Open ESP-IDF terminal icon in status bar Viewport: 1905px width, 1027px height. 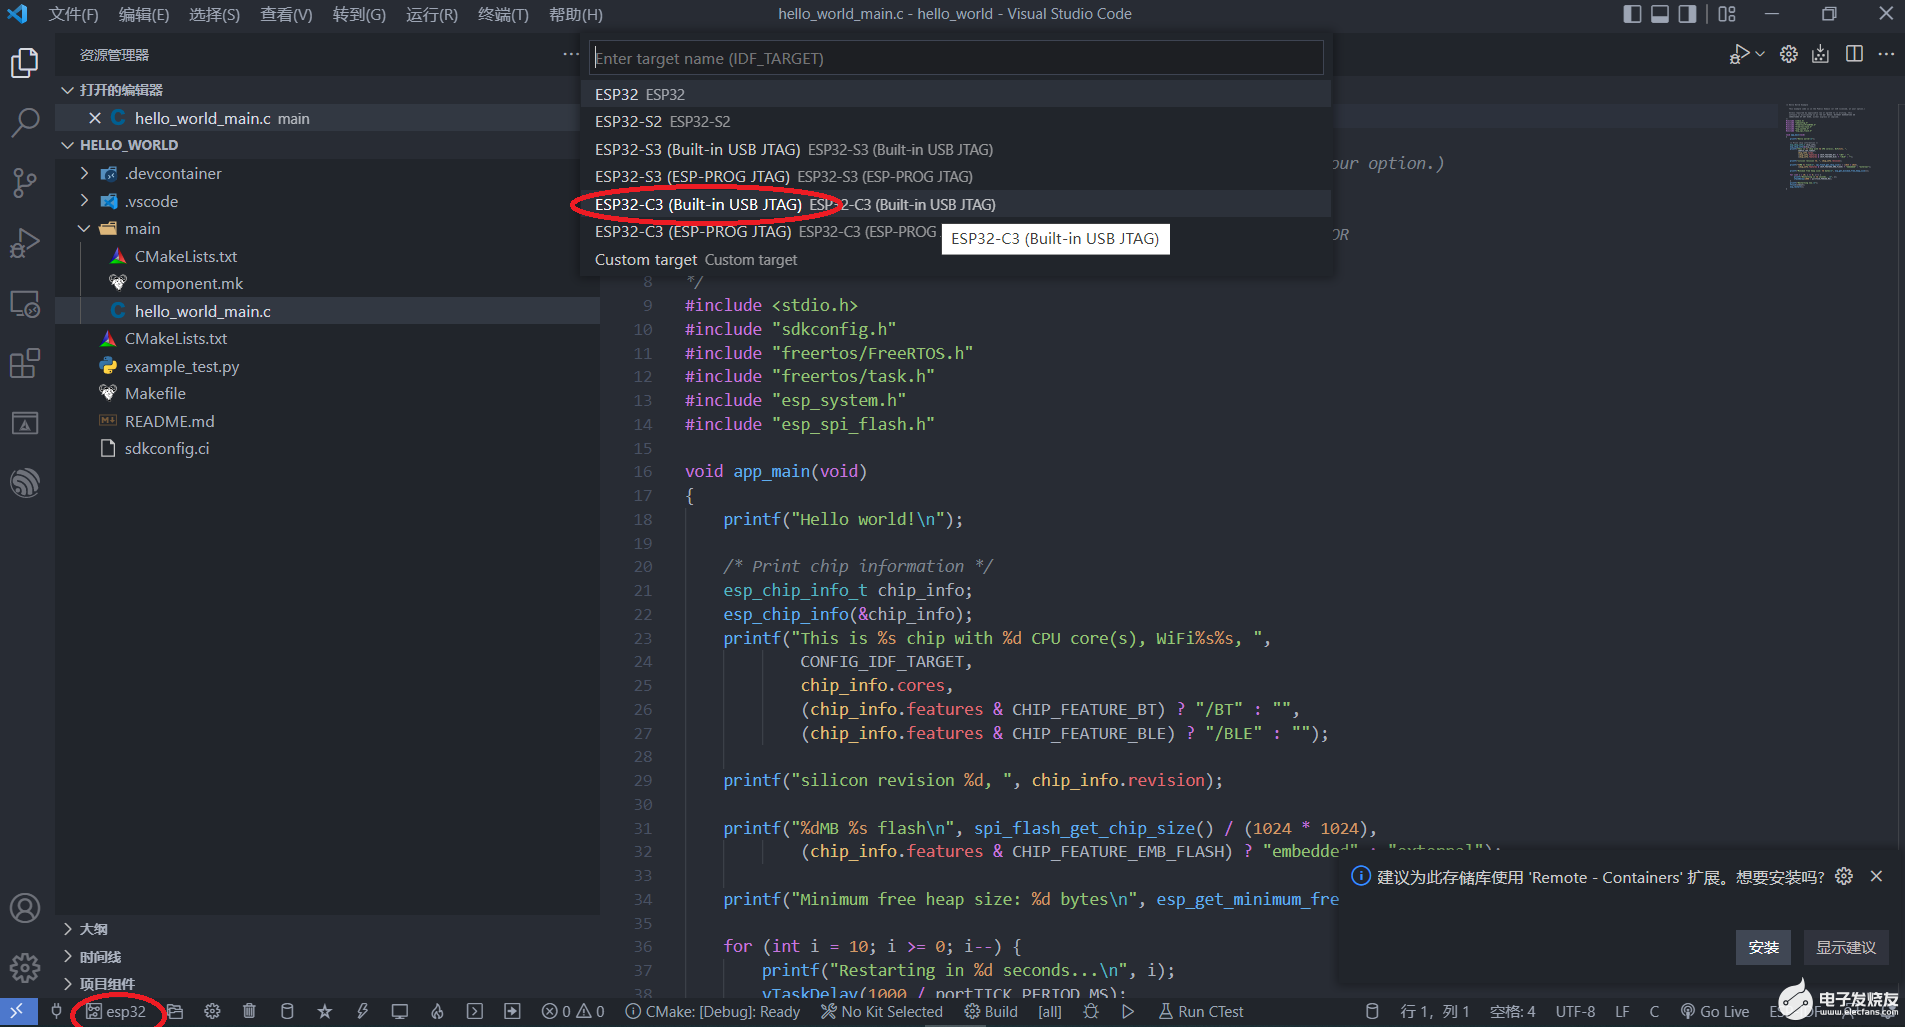(475, 1011)
